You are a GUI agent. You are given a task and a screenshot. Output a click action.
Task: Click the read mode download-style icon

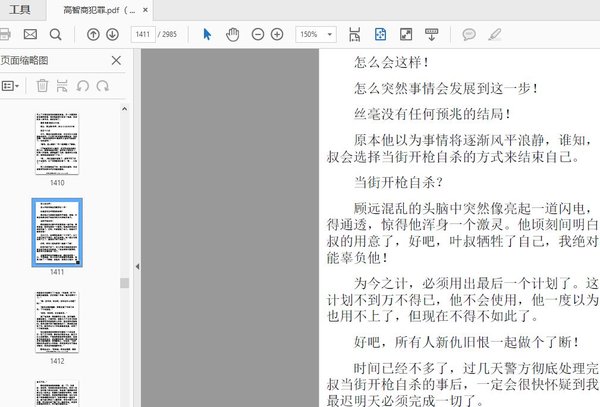pos(431,34)
